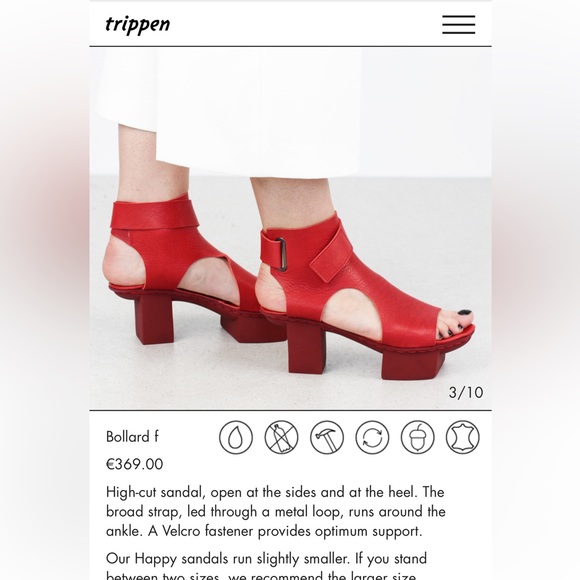Click the water drop sustainability icon
The image size is (580, 580).
236,437
